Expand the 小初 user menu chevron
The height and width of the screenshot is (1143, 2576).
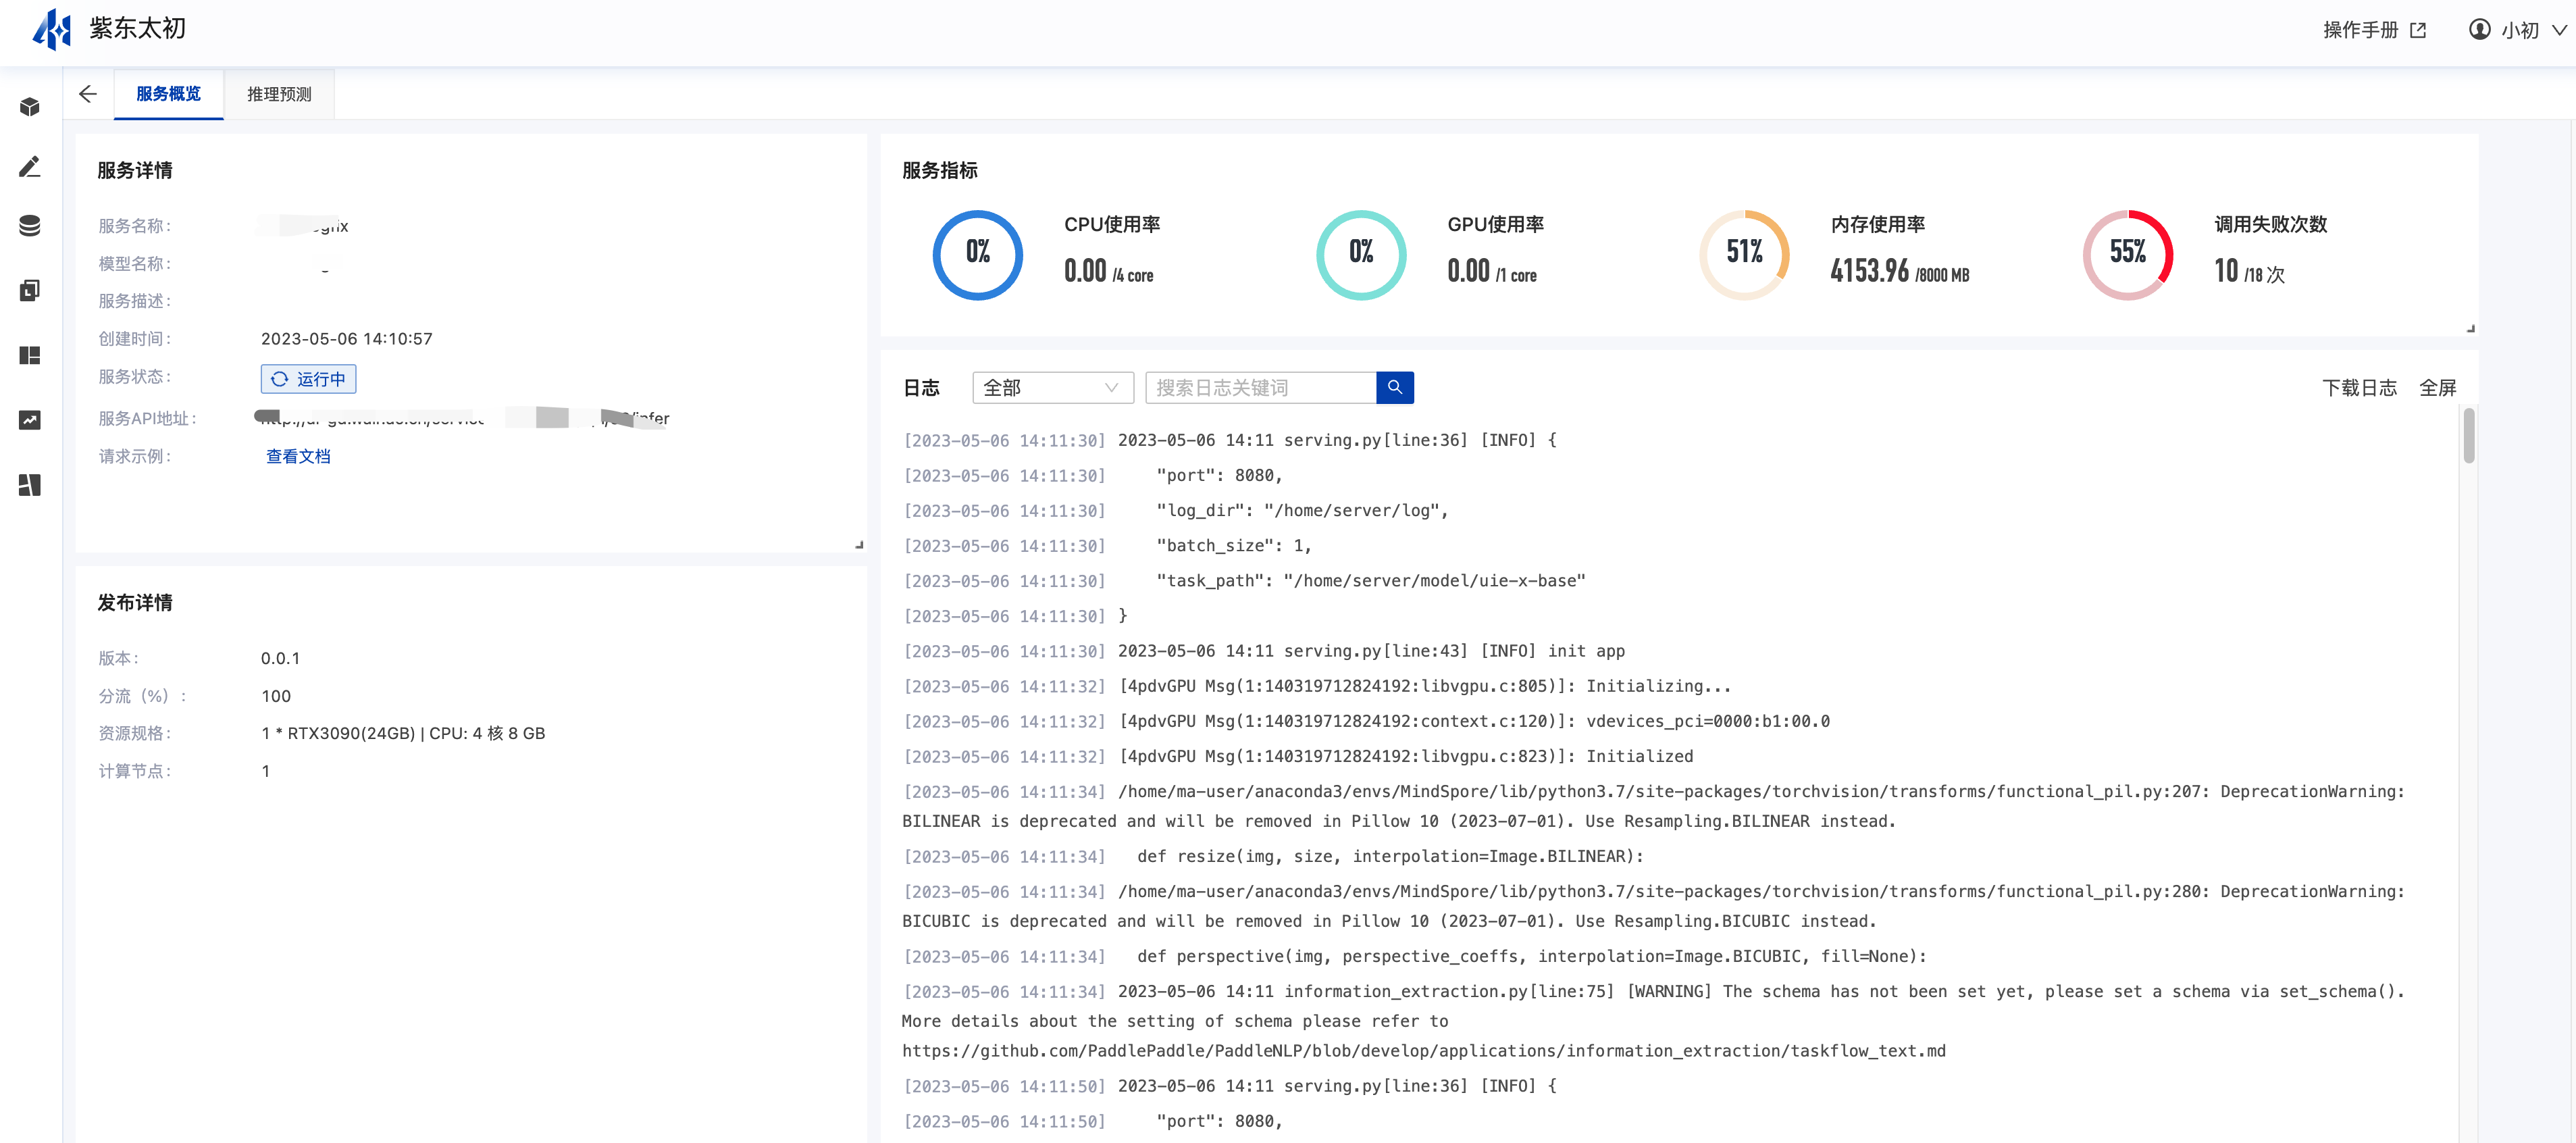2559,30
